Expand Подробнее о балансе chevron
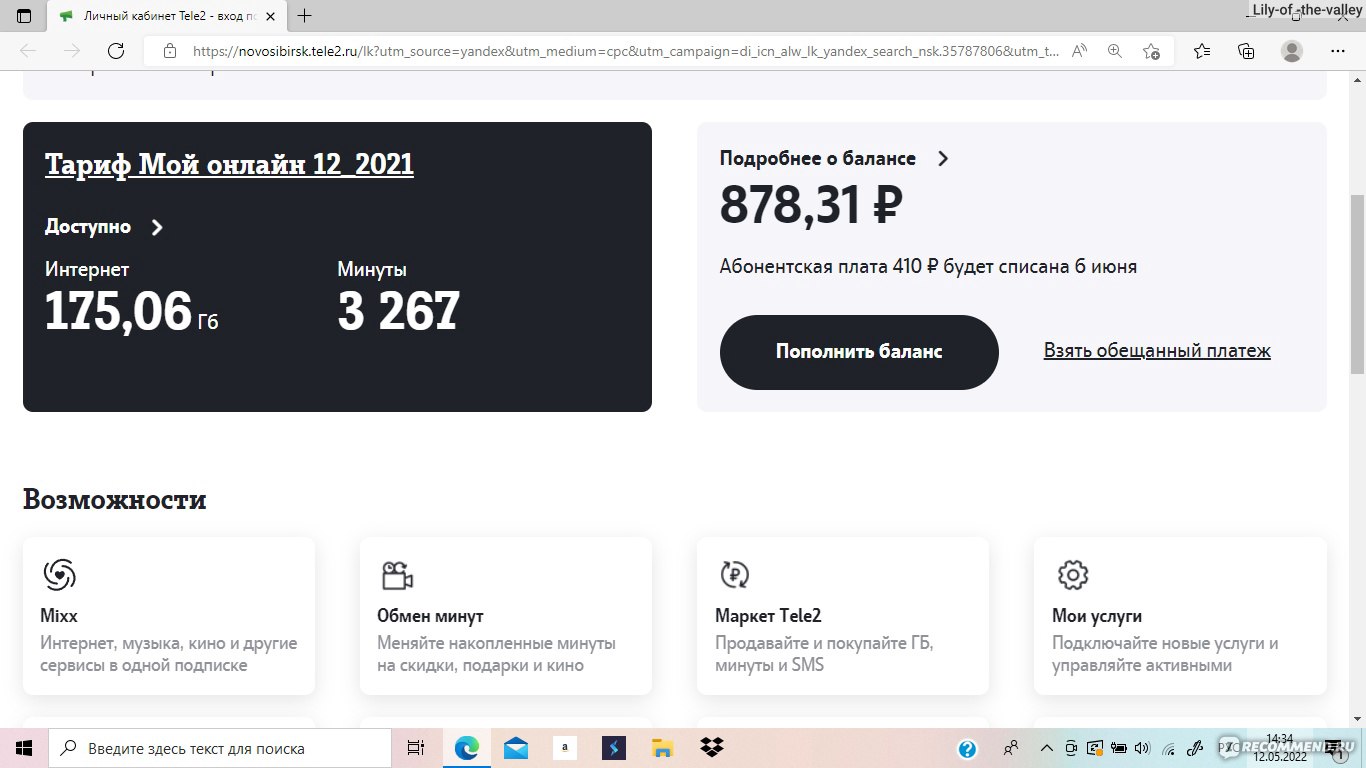The image size is (1366, 768). pos(942,158)
